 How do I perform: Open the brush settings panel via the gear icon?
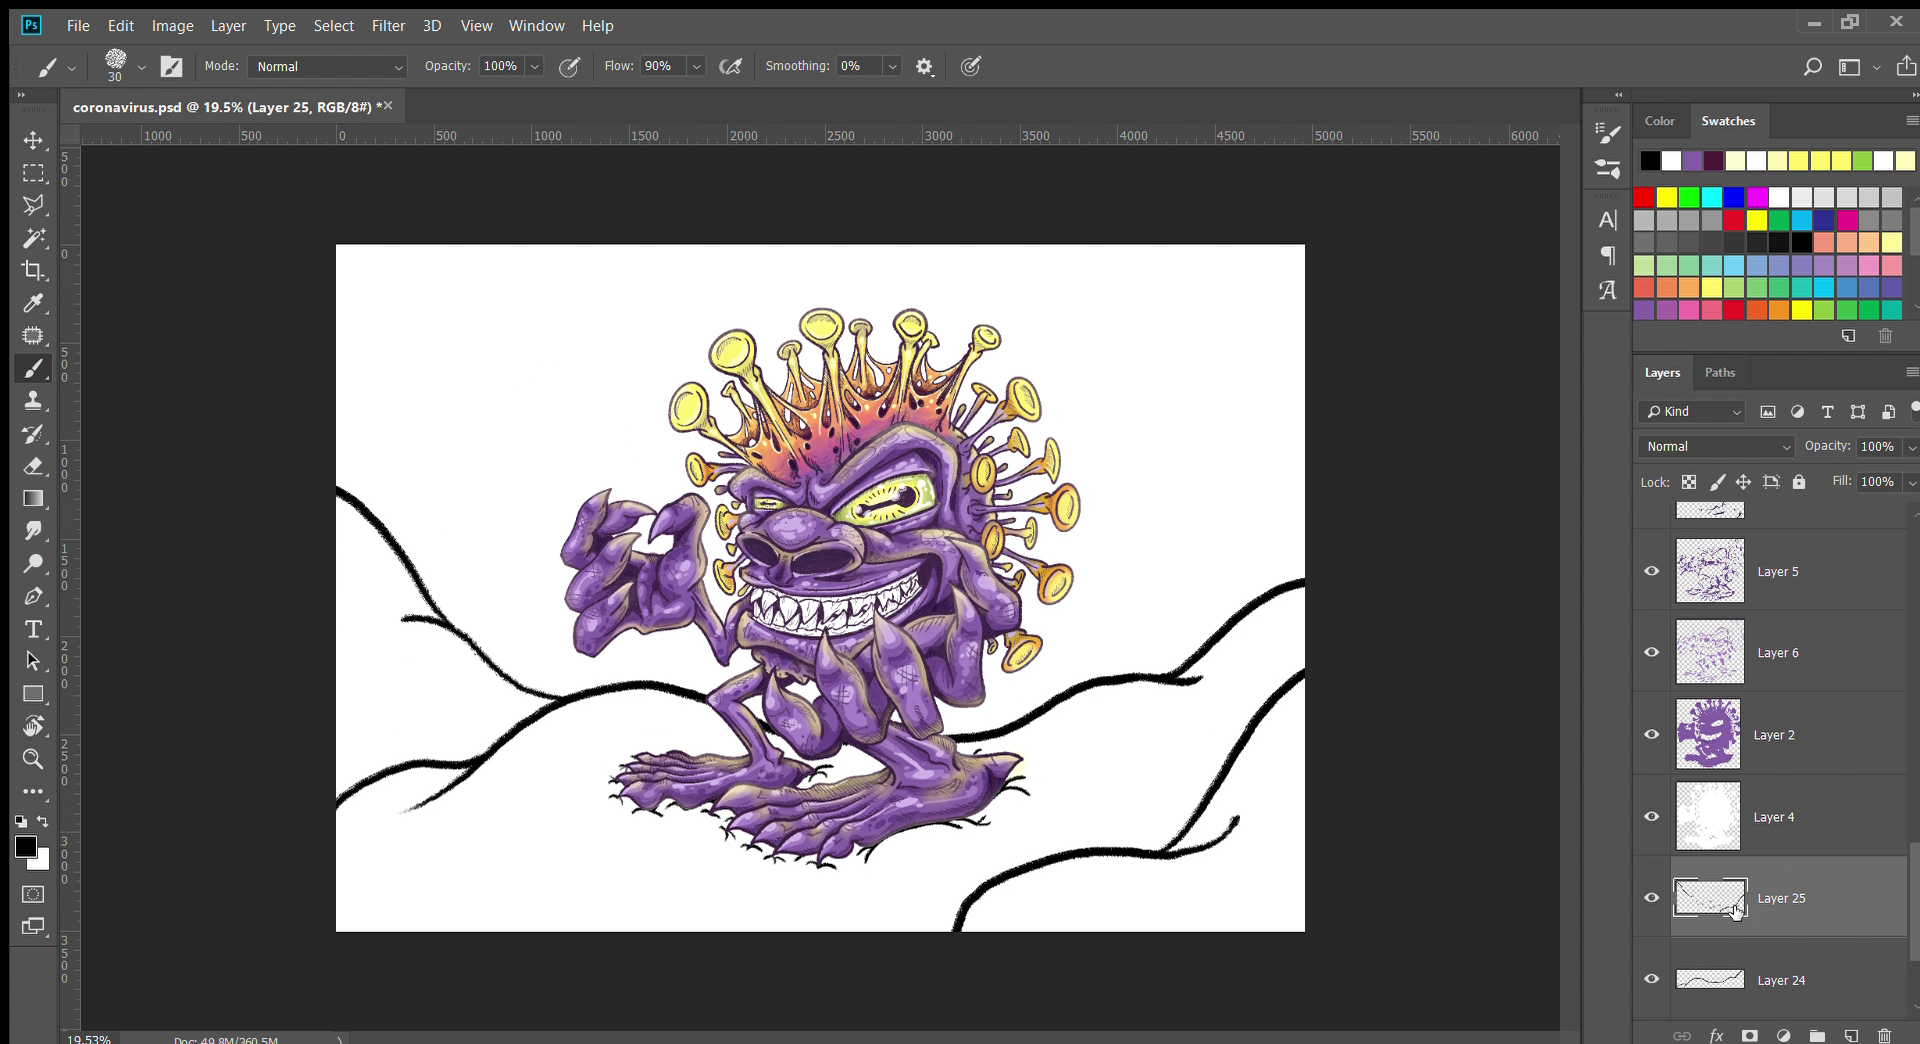click(924, 66)
